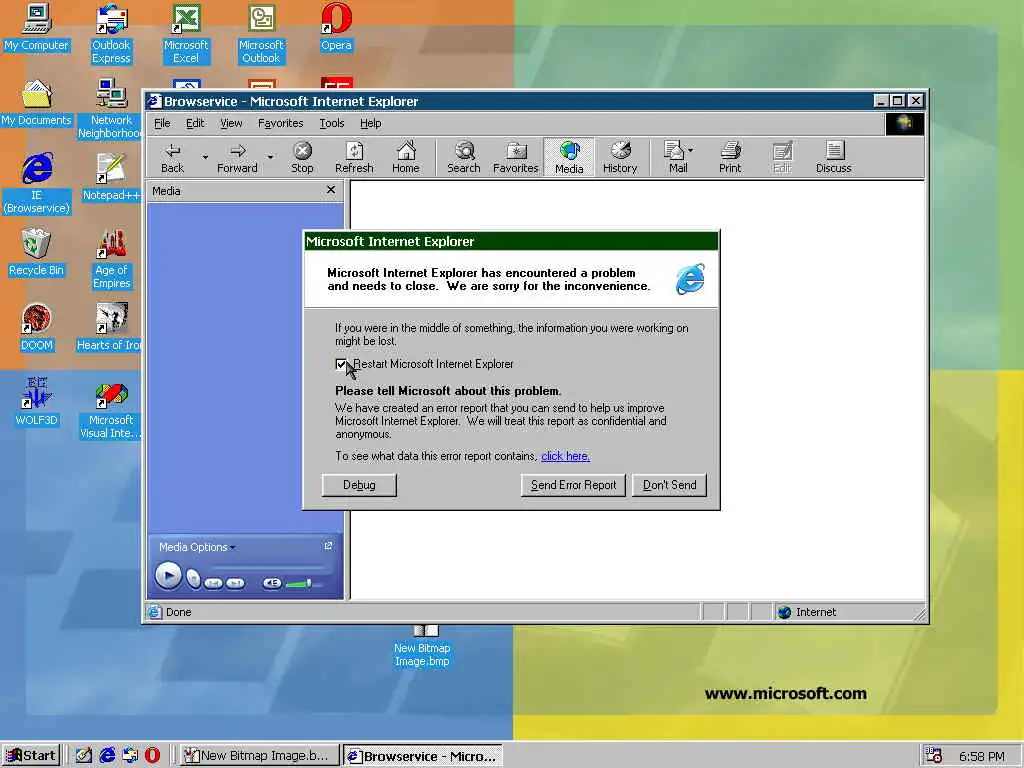Play media in the Media bar
Viewport: 1024px width, 768px height.
pyautogui.click(x=168, y=577)
